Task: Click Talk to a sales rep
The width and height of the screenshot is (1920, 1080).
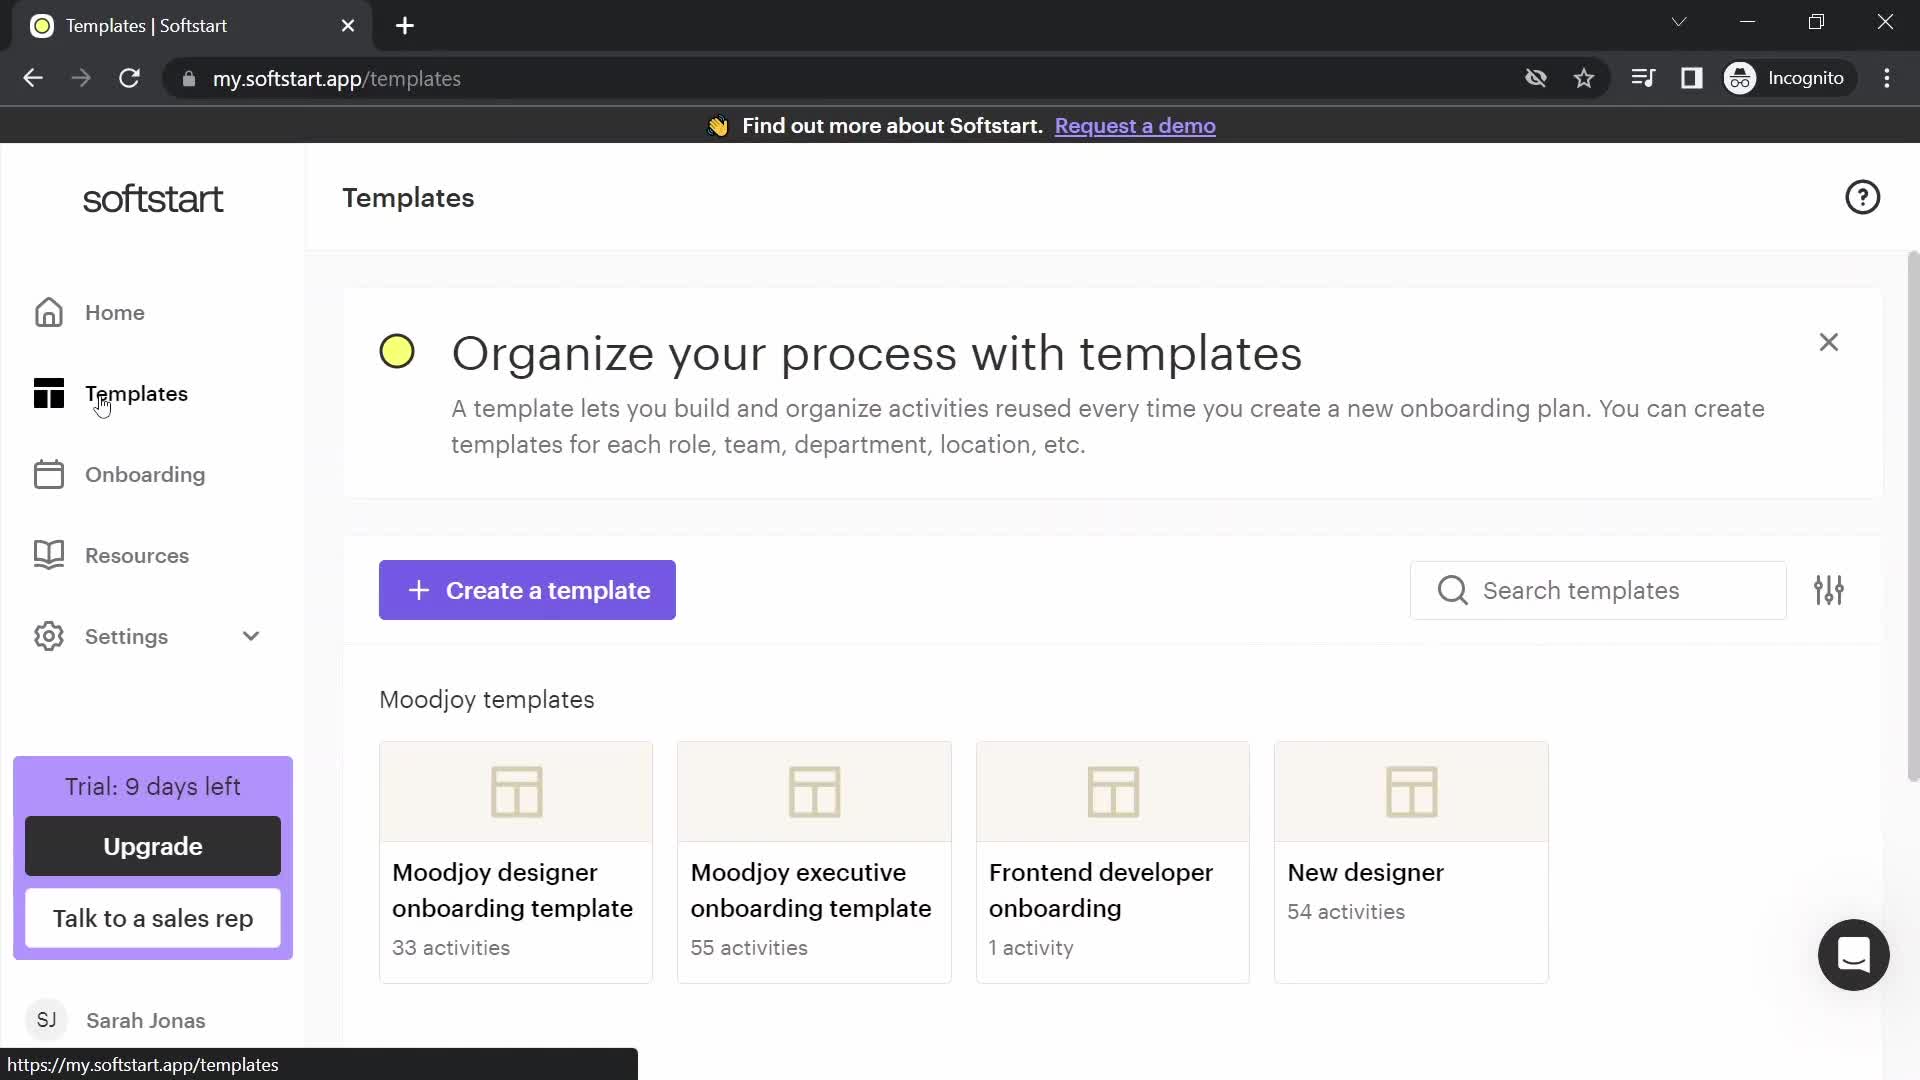Action: [153, 919]
